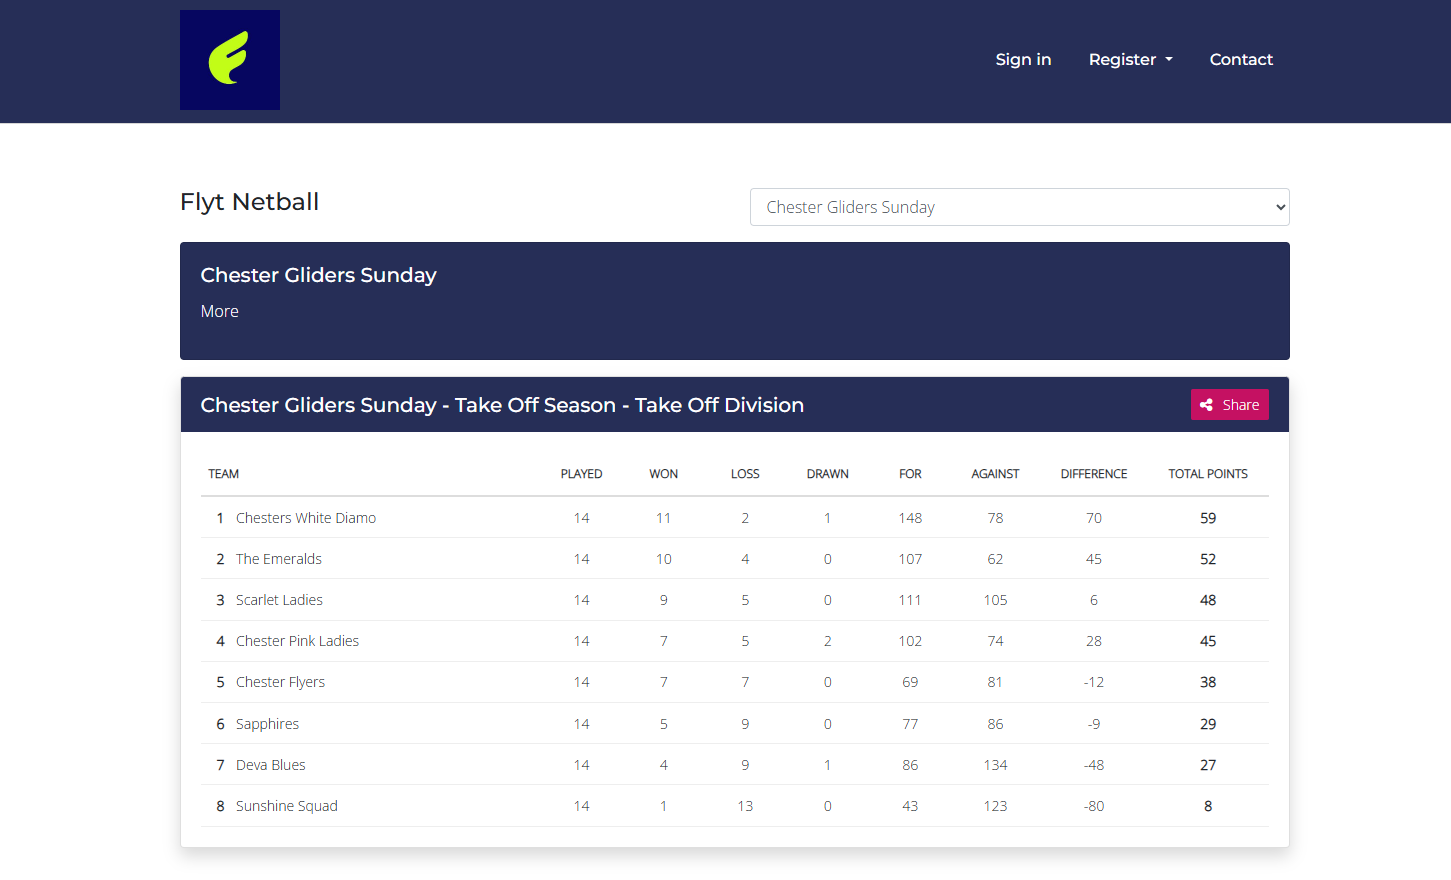
Task: Open Deva Blues team entry
Action: [x=271, y=765]
